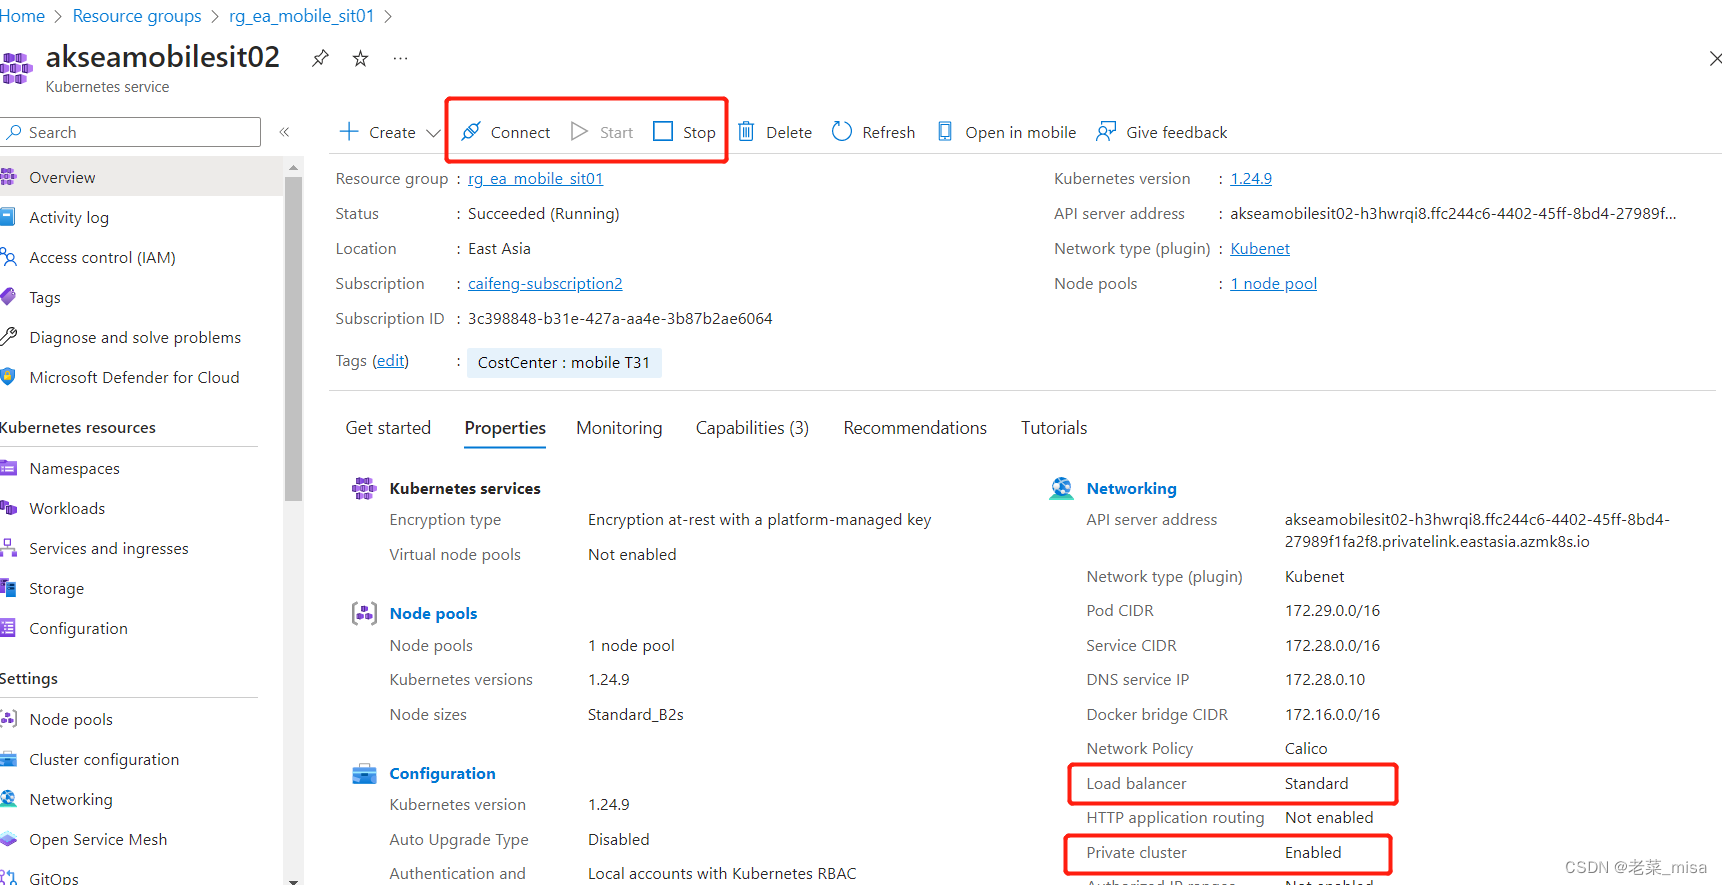Collapse the left navigation menu chevrons
Image resolution: width=1722 pixels, height=885 pixels.
[284, 132]
